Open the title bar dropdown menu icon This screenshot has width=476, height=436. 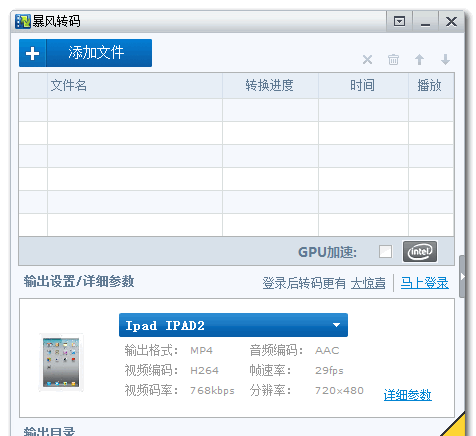click(399, 22)
